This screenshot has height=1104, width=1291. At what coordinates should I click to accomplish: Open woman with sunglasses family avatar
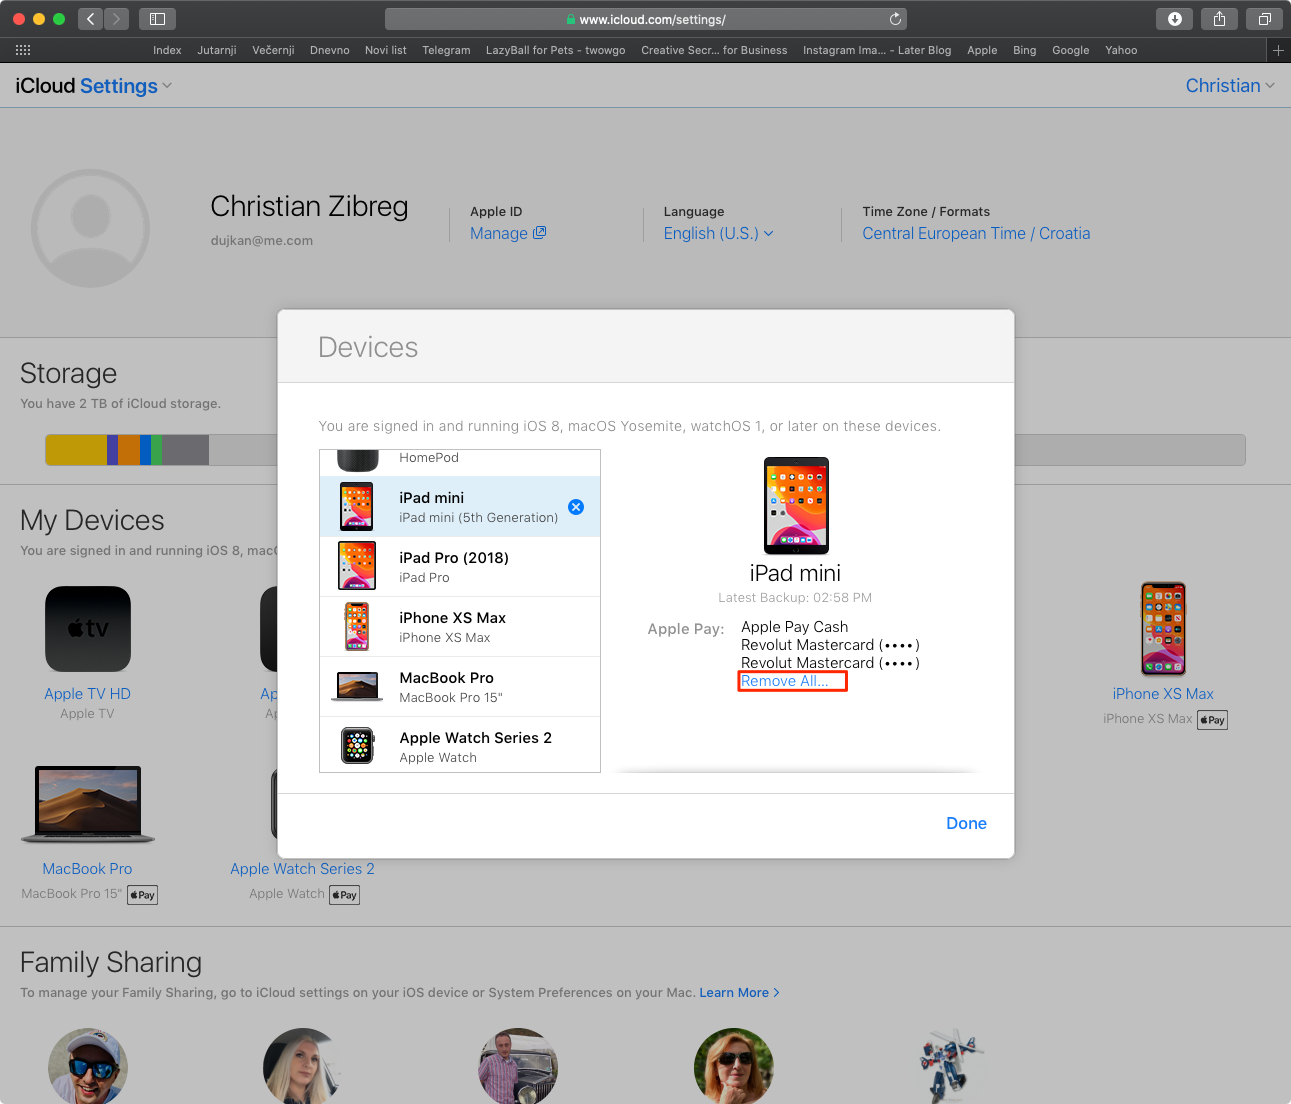[x=734, y=1066]
